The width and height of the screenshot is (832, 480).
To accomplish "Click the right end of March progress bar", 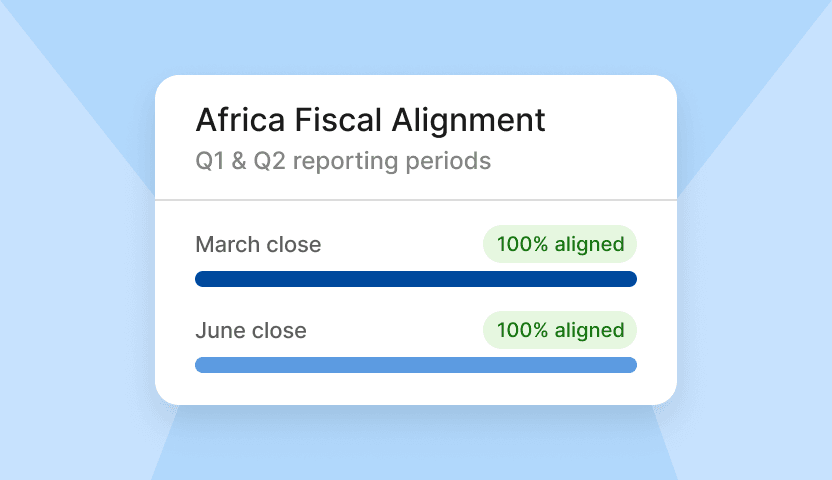I will coord(630,279).
